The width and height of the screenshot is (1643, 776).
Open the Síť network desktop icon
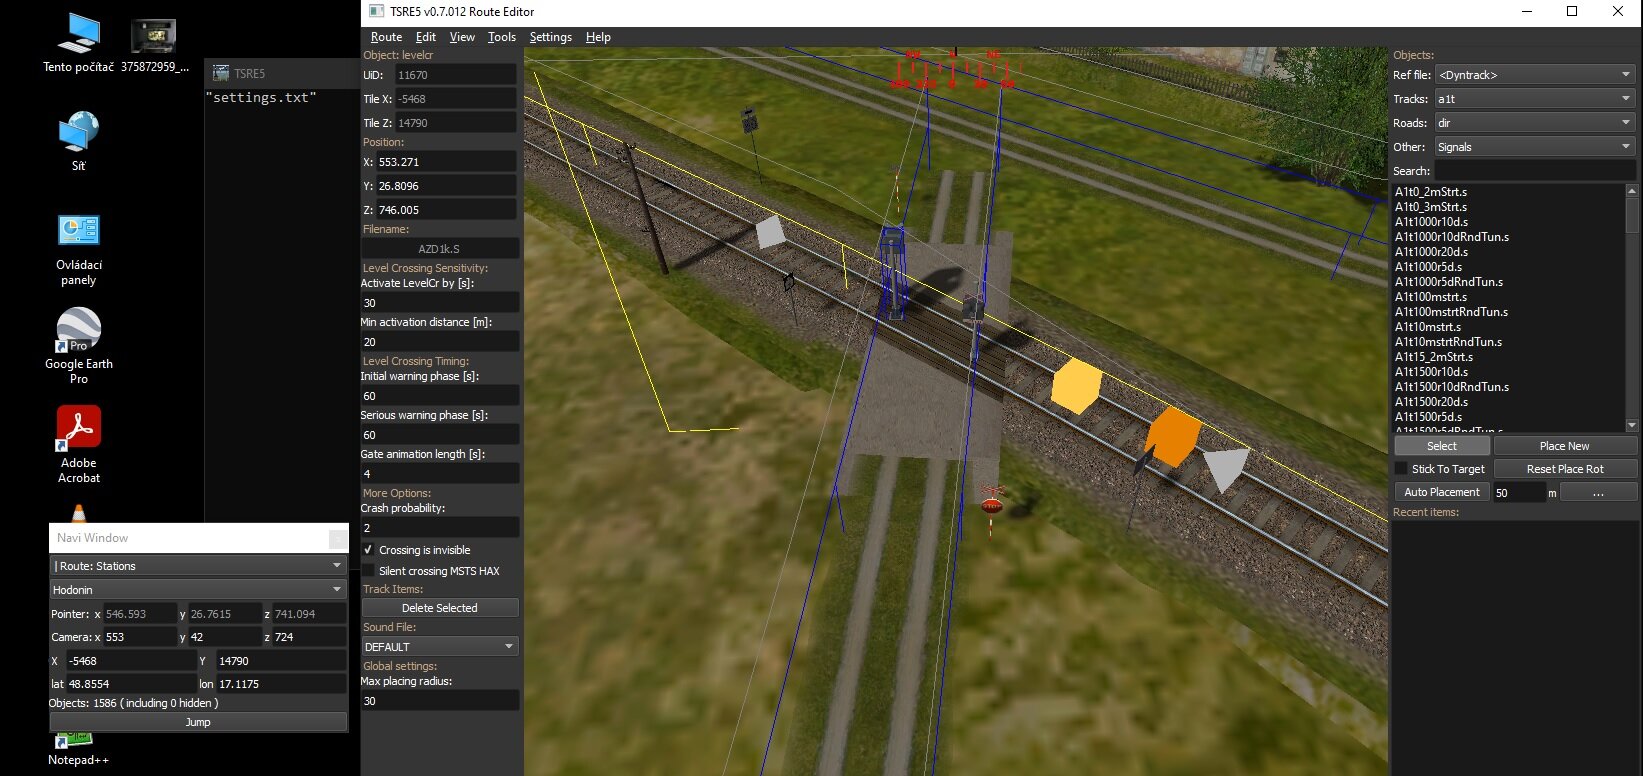78,141
